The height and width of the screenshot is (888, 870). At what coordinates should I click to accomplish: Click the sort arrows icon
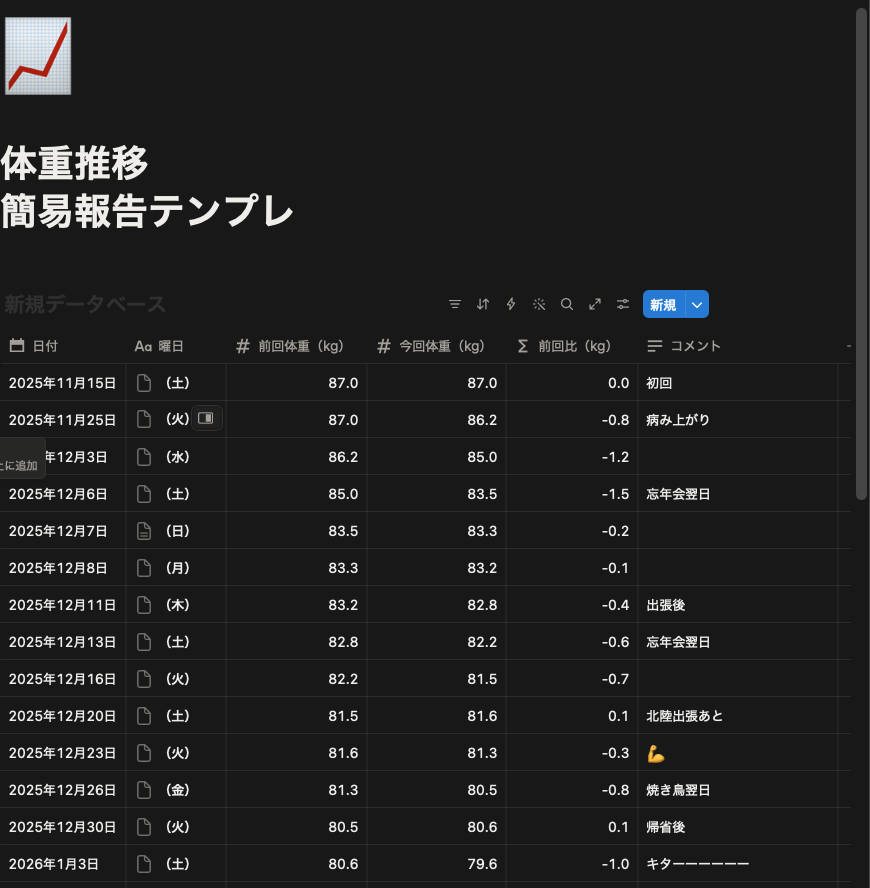coord(483,304)
